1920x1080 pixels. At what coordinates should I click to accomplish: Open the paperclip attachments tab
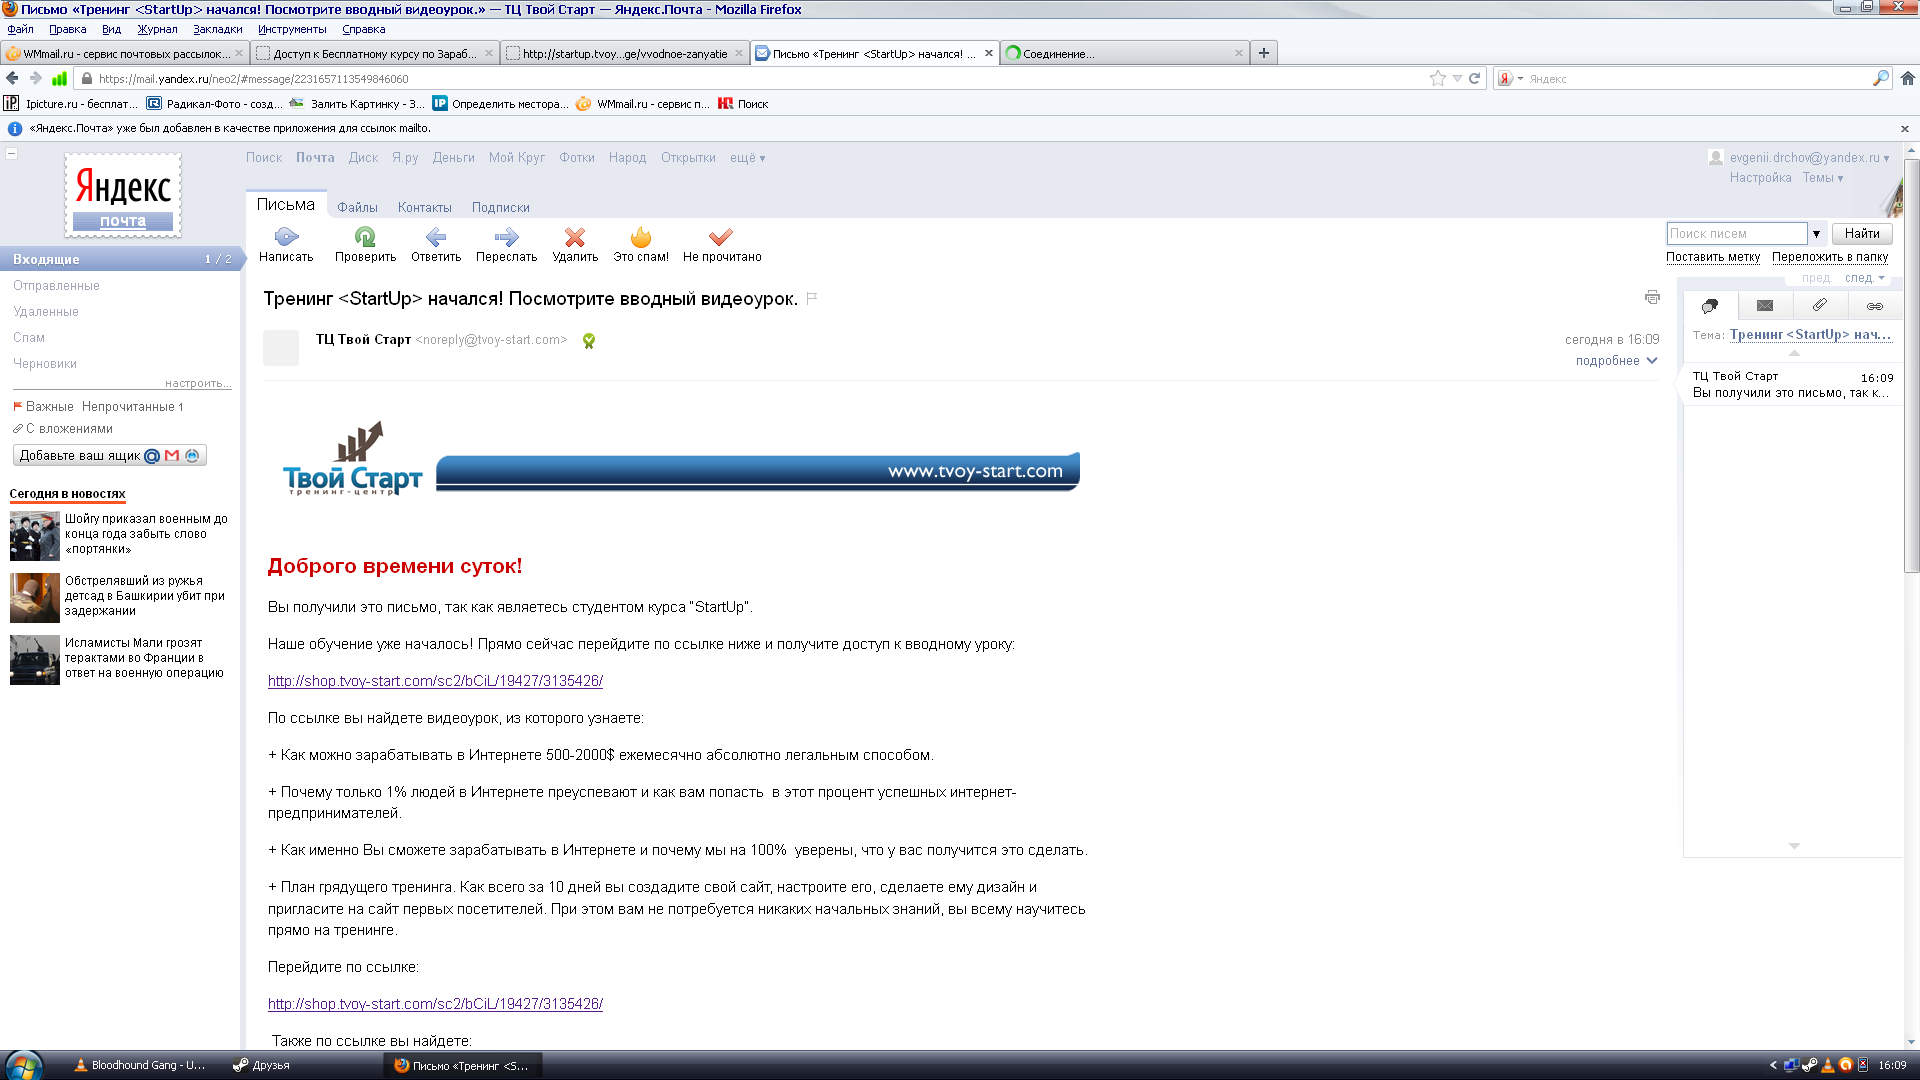tap(1820, 305)
